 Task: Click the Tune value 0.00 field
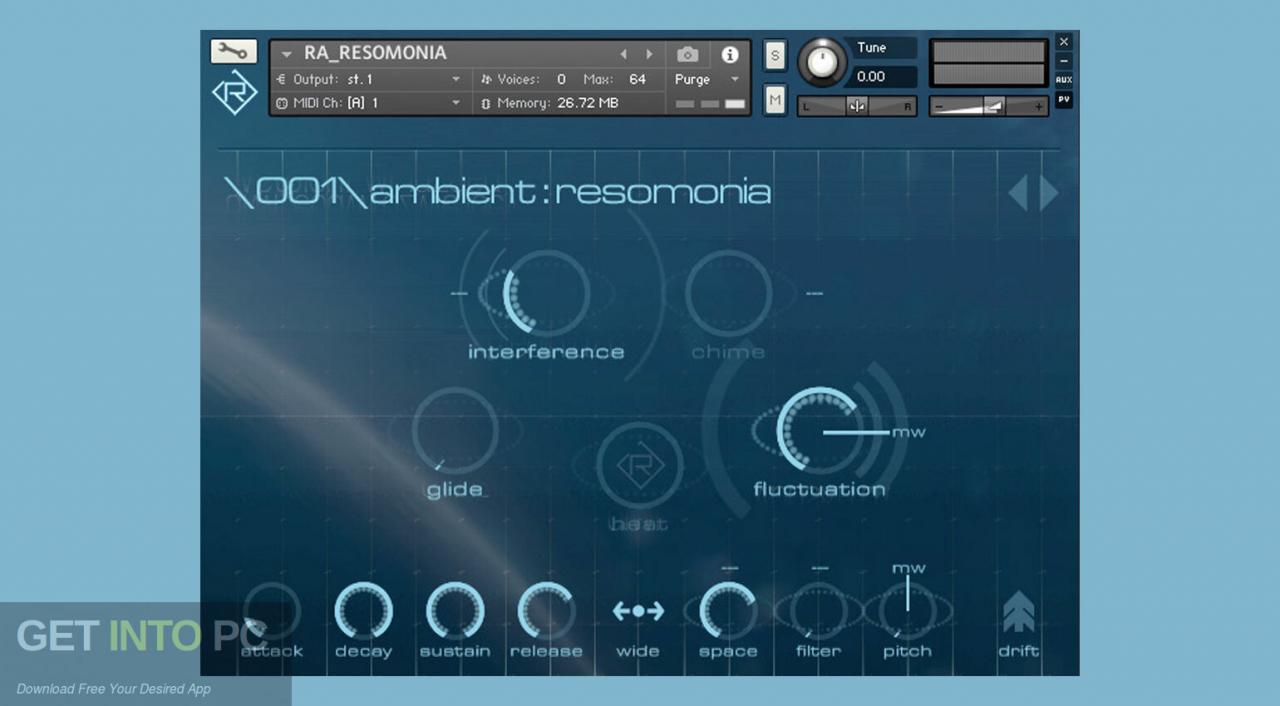click(881, 76)
